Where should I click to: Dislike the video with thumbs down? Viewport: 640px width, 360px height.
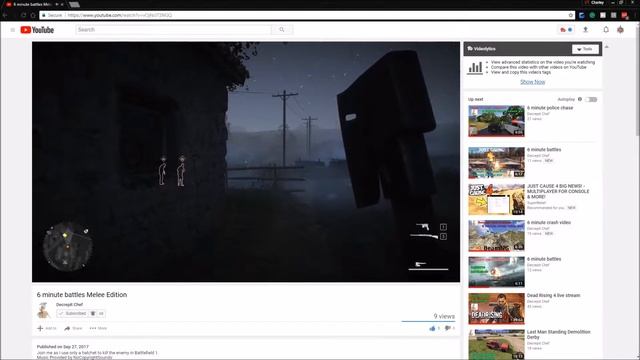pyautogui.click(x=448, y=328)
